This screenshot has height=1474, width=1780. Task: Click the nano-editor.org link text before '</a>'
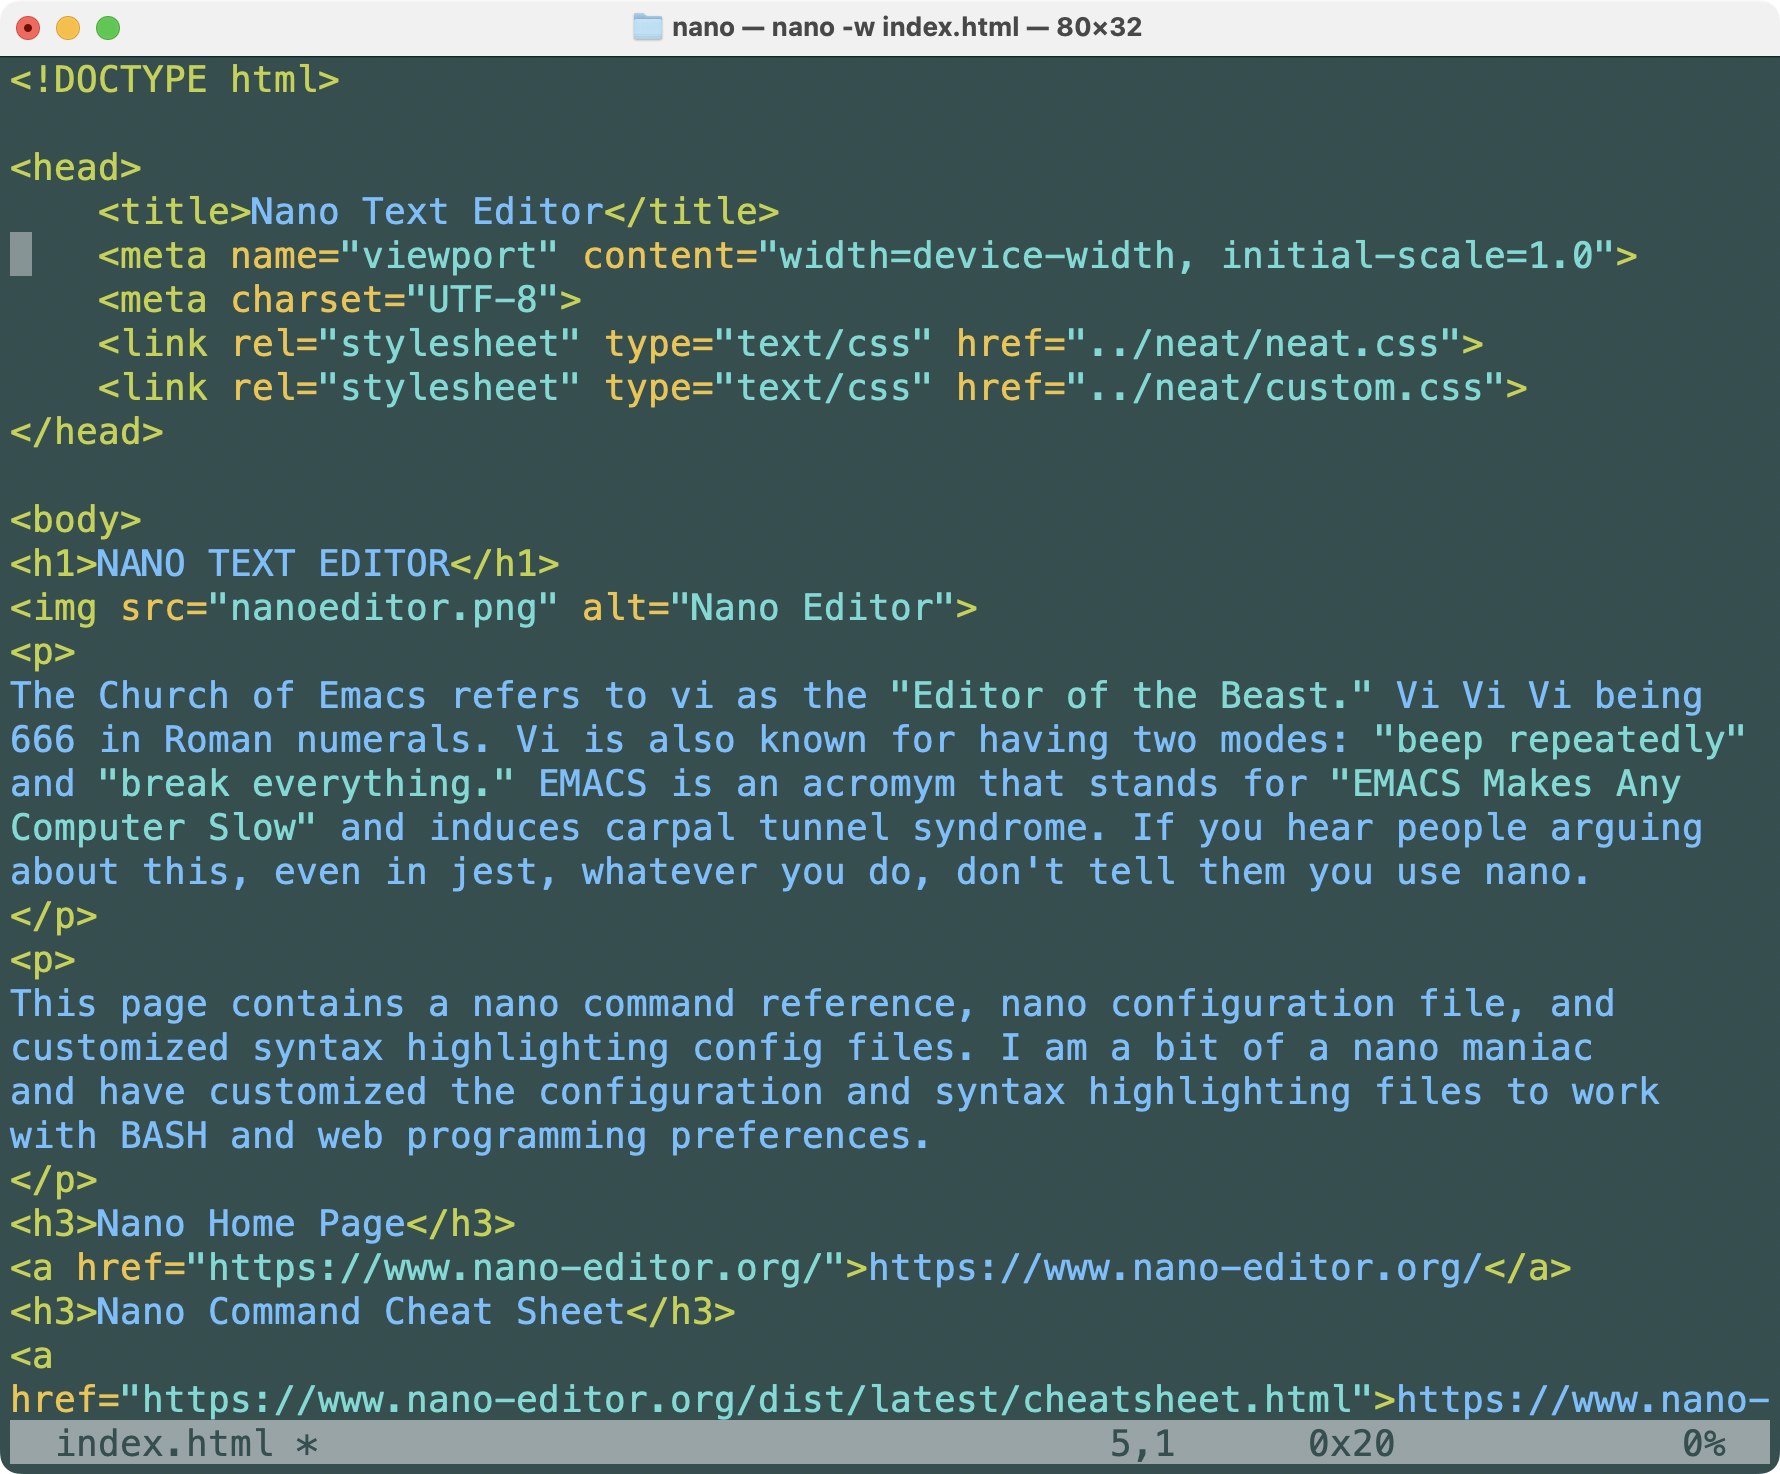1175,1268
